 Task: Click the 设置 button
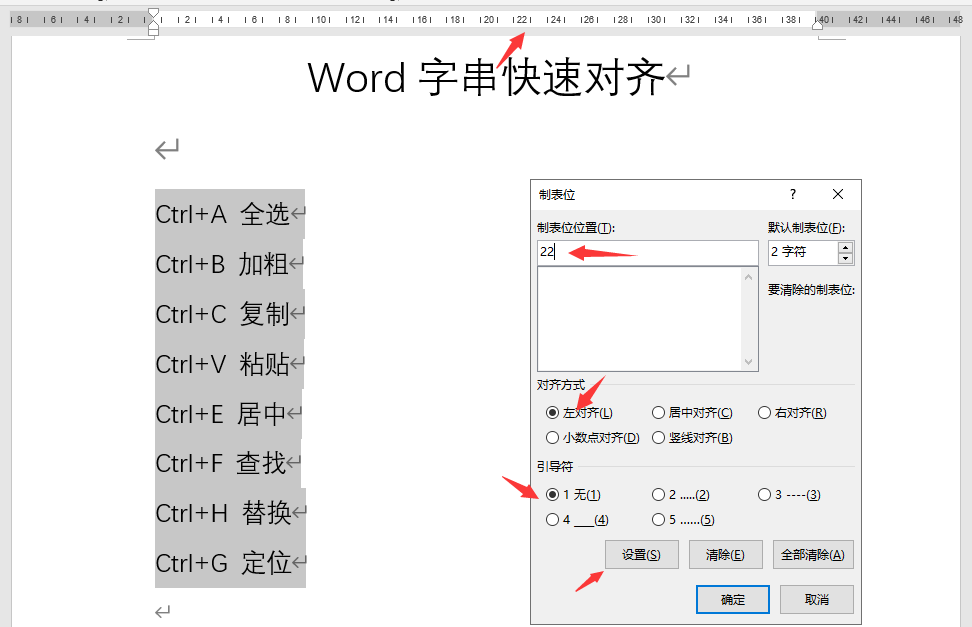click(642, 554)
